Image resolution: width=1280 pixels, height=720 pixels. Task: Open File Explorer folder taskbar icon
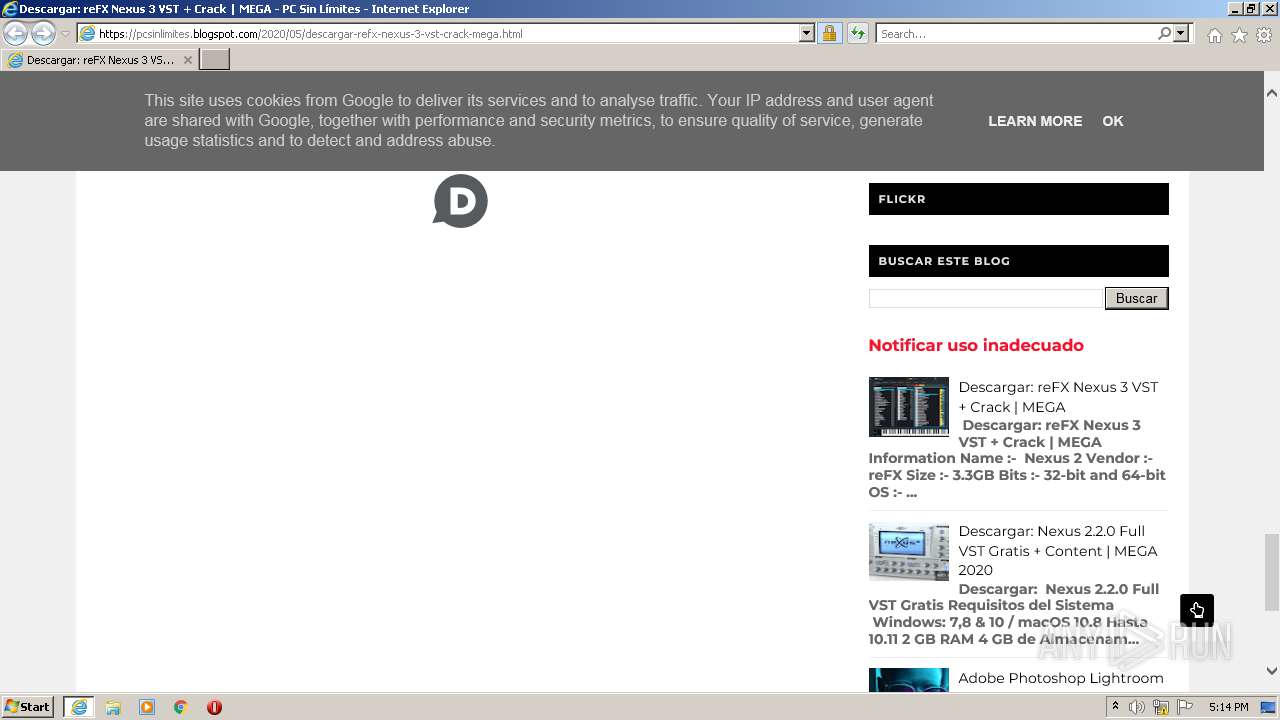pos(113,707)
